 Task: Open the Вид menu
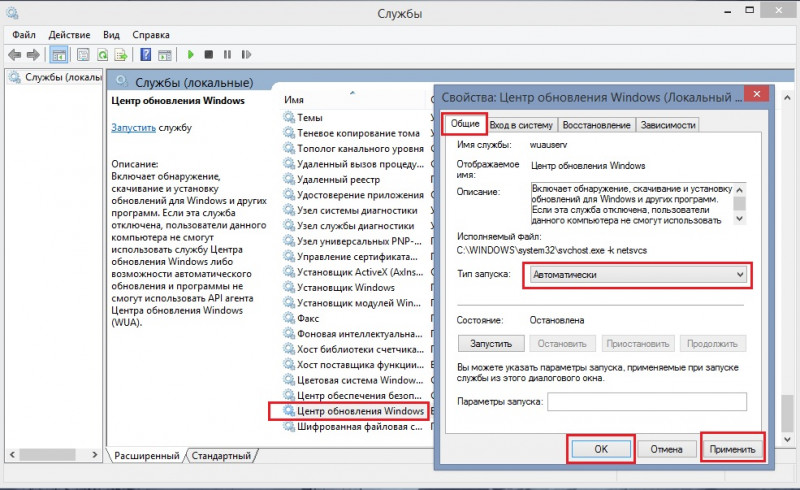point(111,35)
